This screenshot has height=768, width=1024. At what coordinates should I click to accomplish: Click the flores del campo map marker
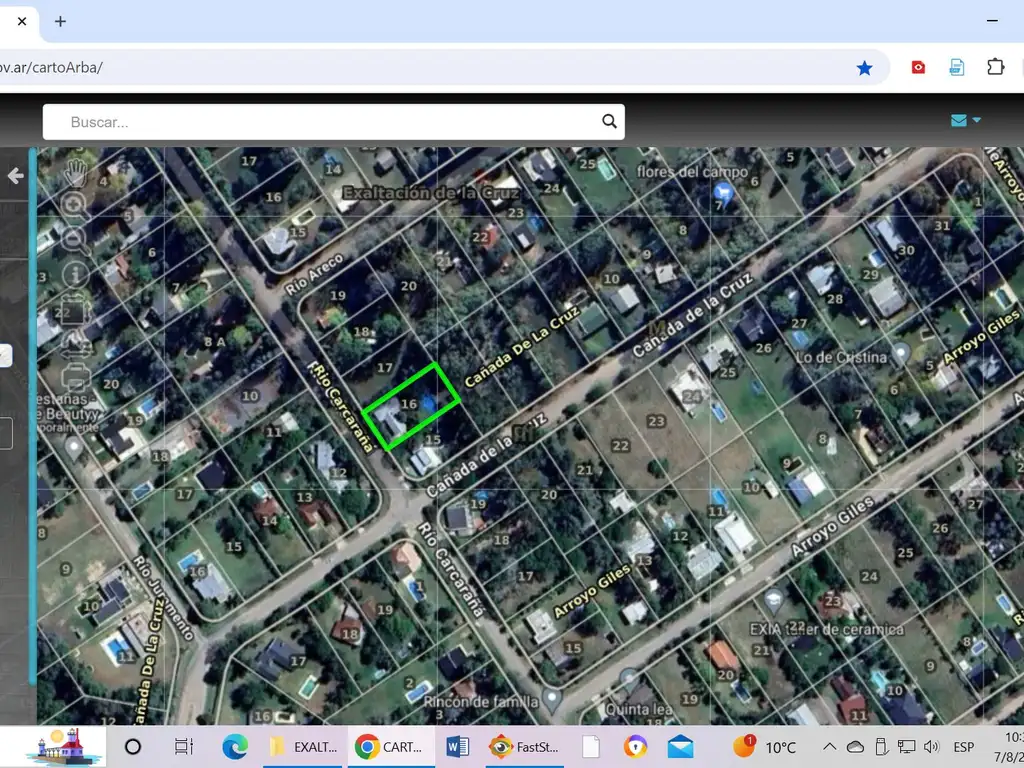click(x=723, y=191)
